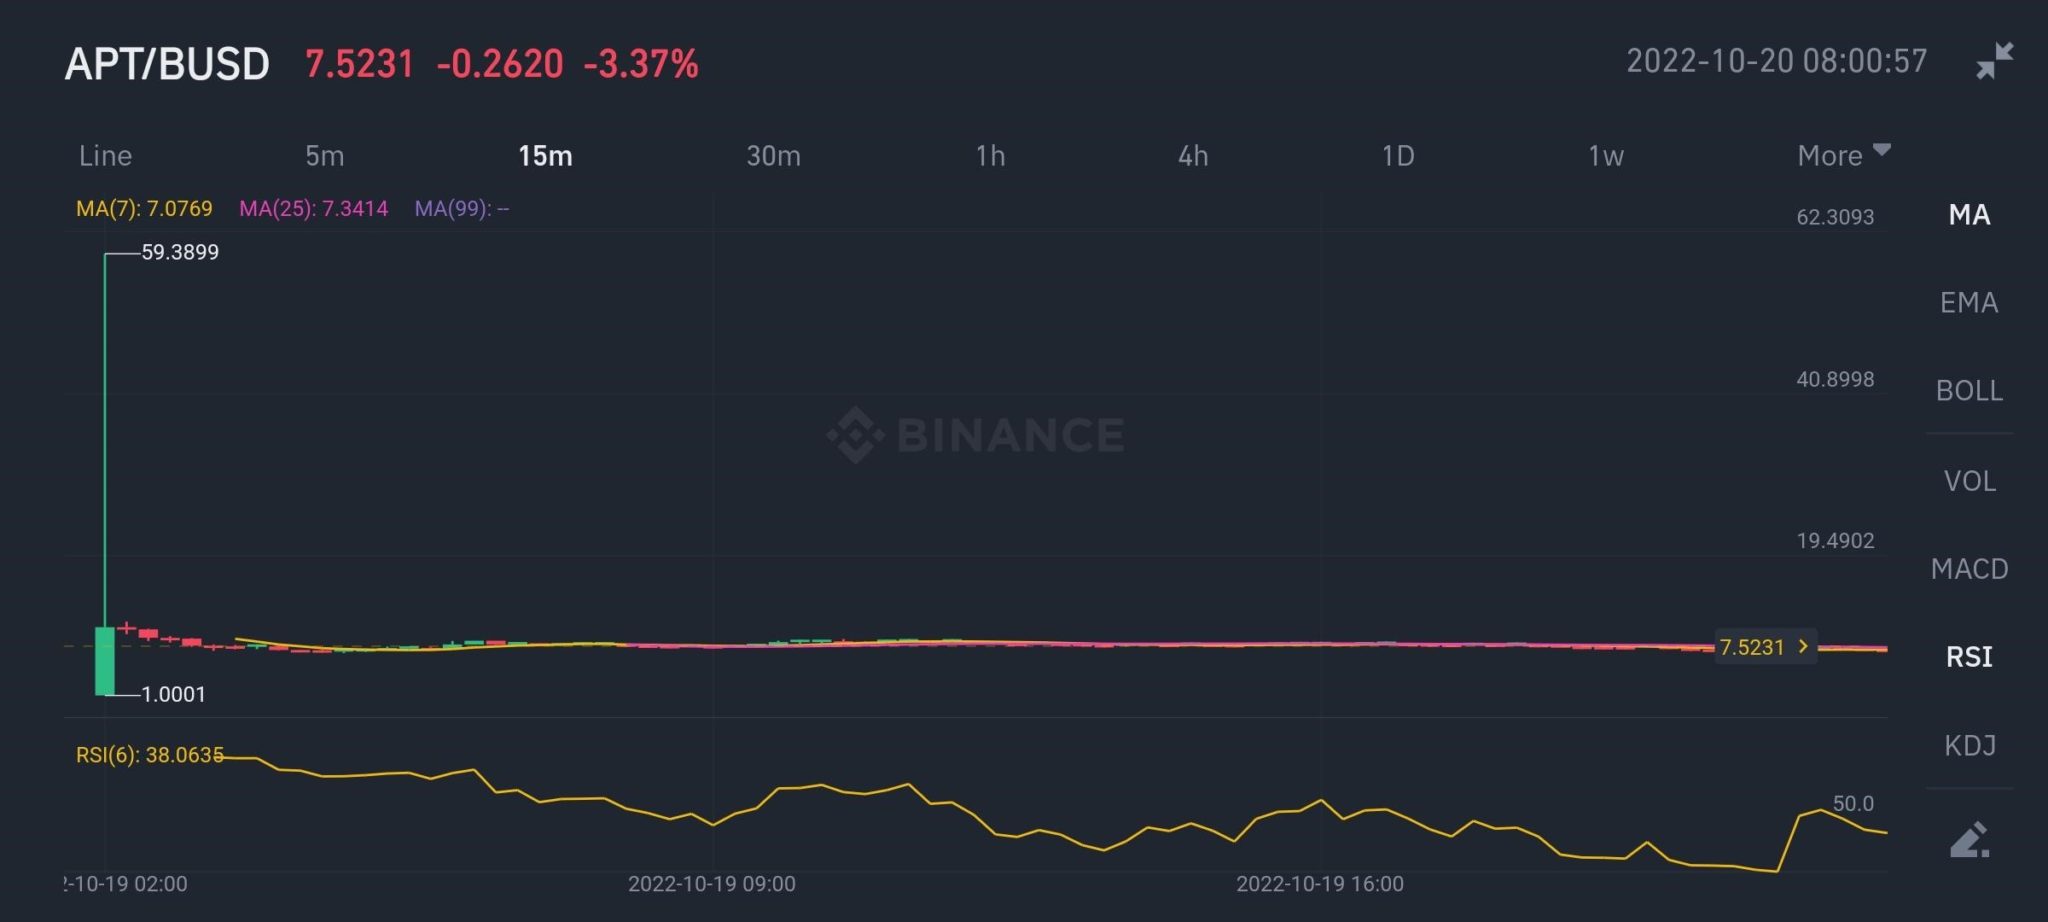Expand the 7.5231 current price arrow
This screenshot has height=922, width=2048.
(1764, 647)
